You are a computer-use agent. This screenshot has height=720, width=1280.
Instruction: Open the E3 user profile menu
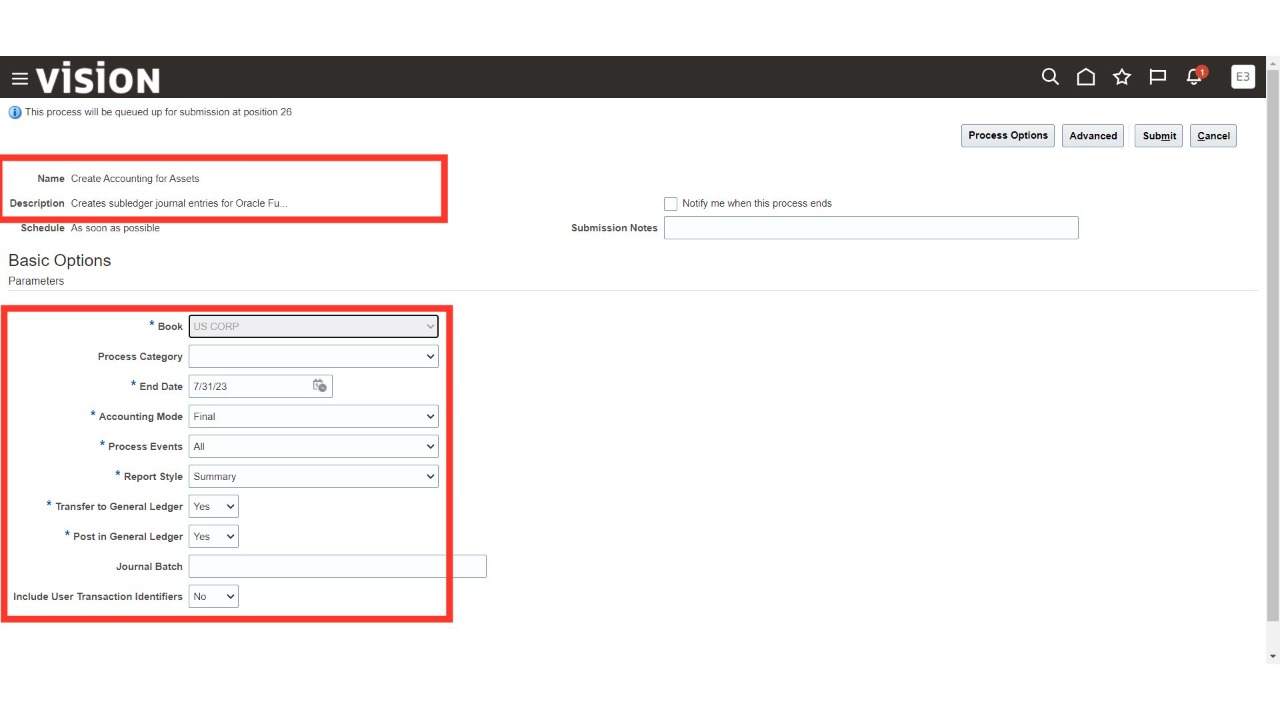pos(1243,77)
